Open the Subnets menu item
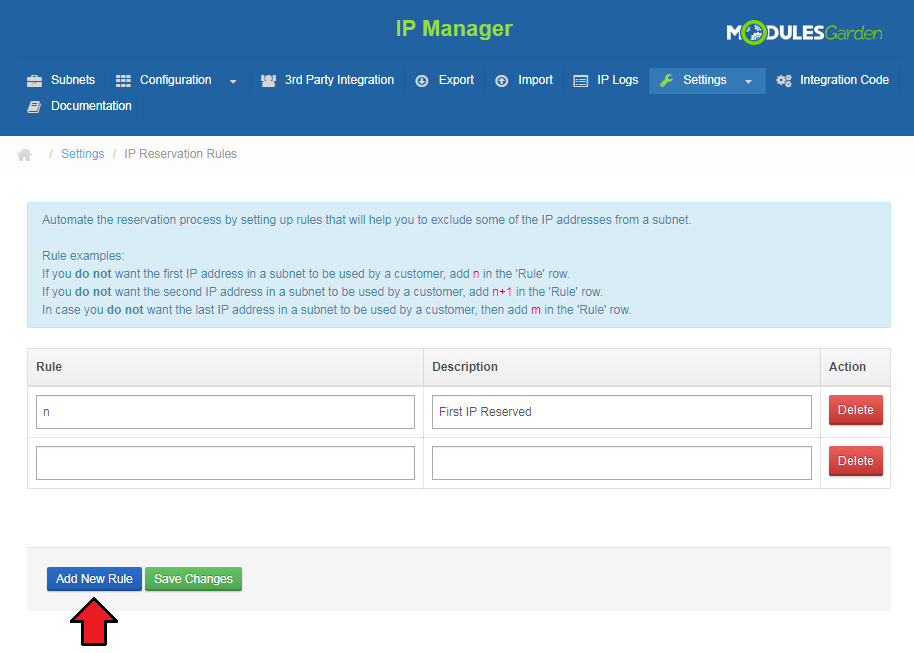The height and width of the screenshot is (653, 914). pyautogui.click(x=73, y=80)
